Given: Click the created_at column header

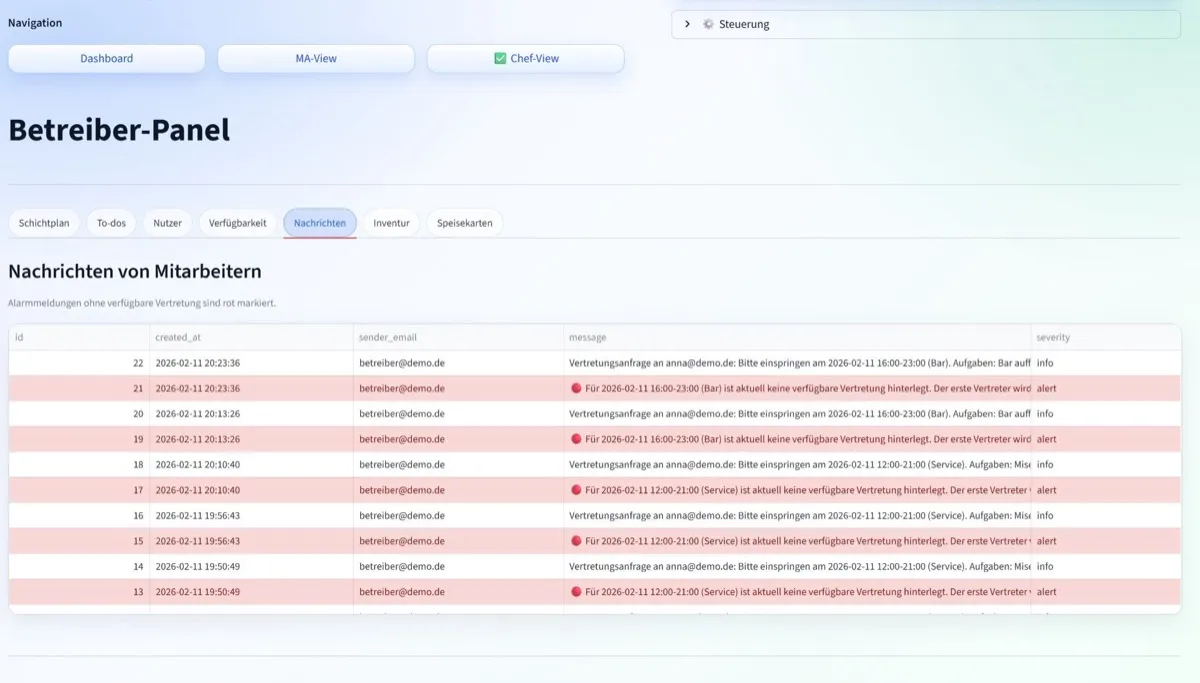Looking at the screenshot, I should (178, 338).
